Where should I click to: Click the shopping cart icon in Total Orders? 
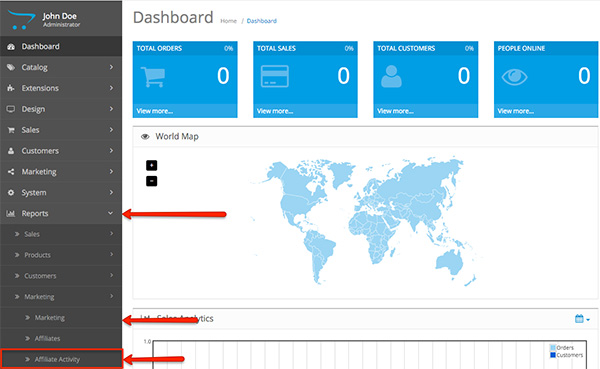pos(153,77)
